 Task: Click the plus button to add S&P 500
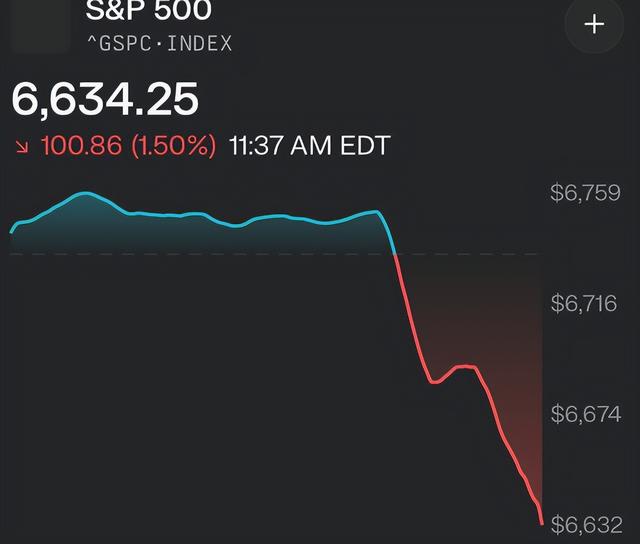click(x=595, y=25)
